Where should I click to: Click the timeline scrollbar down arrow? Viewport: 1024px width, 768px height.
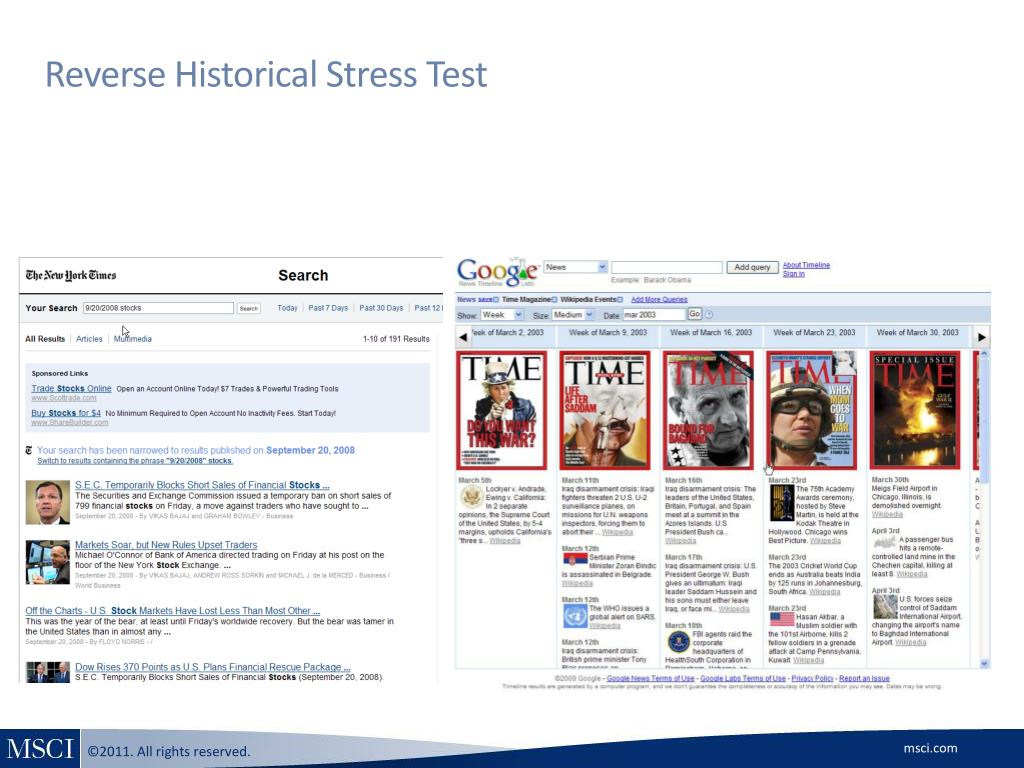(x=985, y=664)
